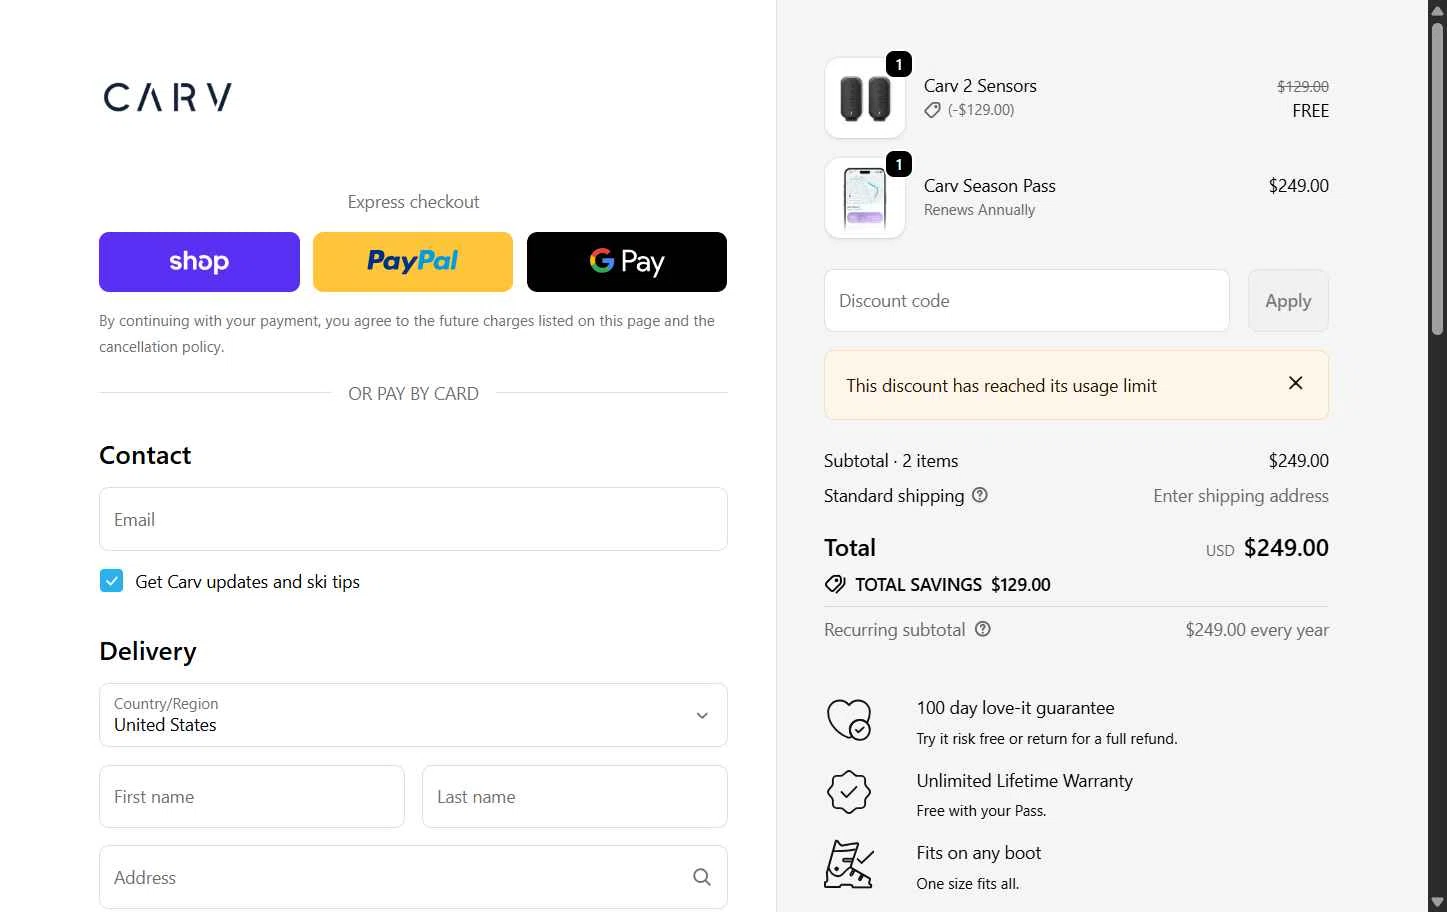
Task: Dismiss the discount usage limit message
Action: [x=1296, y=383]
